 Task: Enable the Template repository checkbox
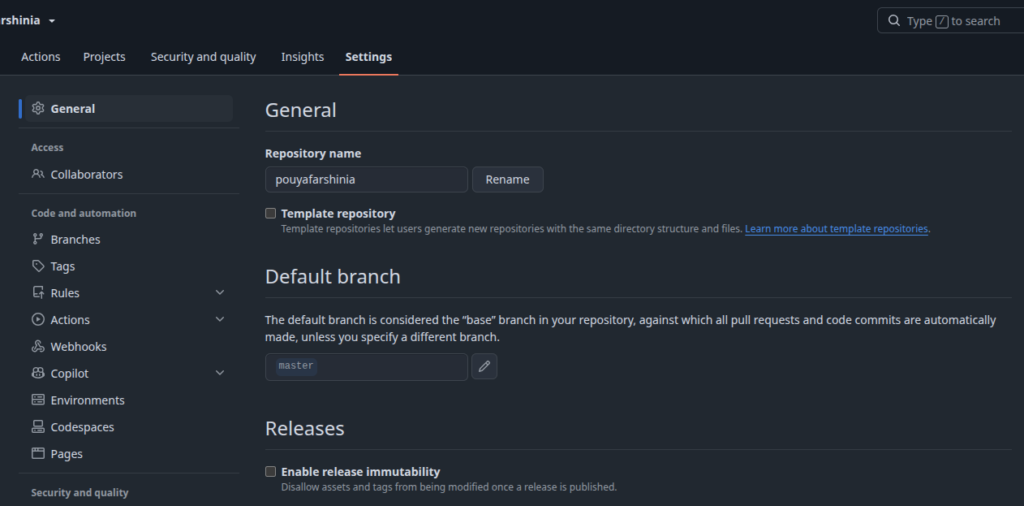click(270, 213)
